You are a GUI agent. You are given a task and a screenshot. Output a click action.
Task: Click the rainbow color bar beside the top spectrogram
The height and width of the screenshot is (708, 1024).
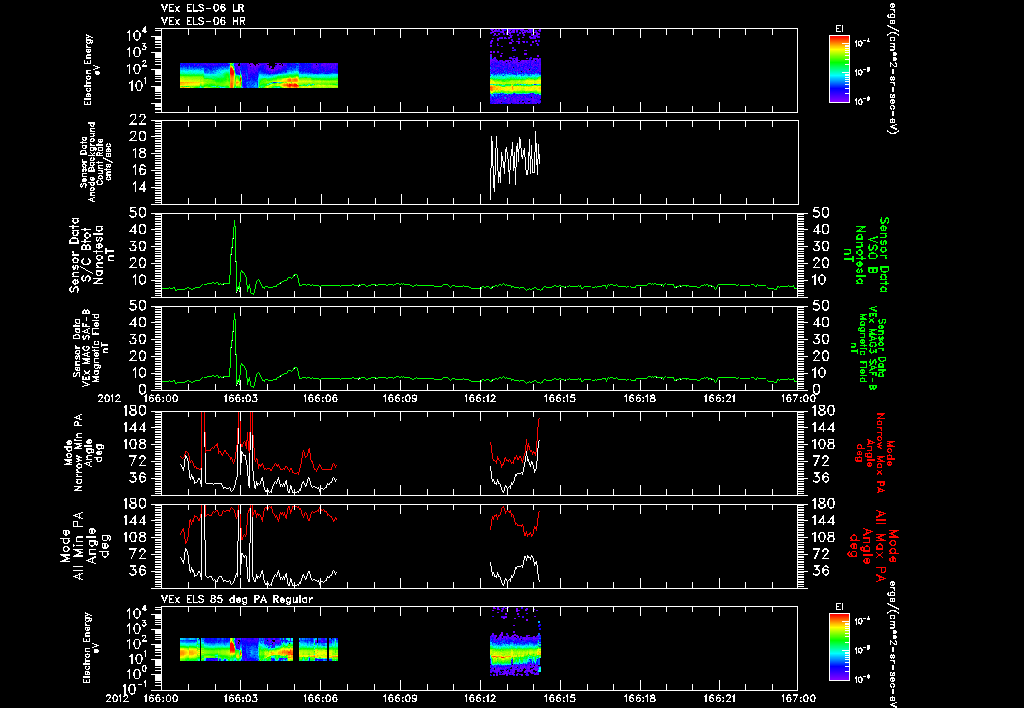tap(839, 69)
